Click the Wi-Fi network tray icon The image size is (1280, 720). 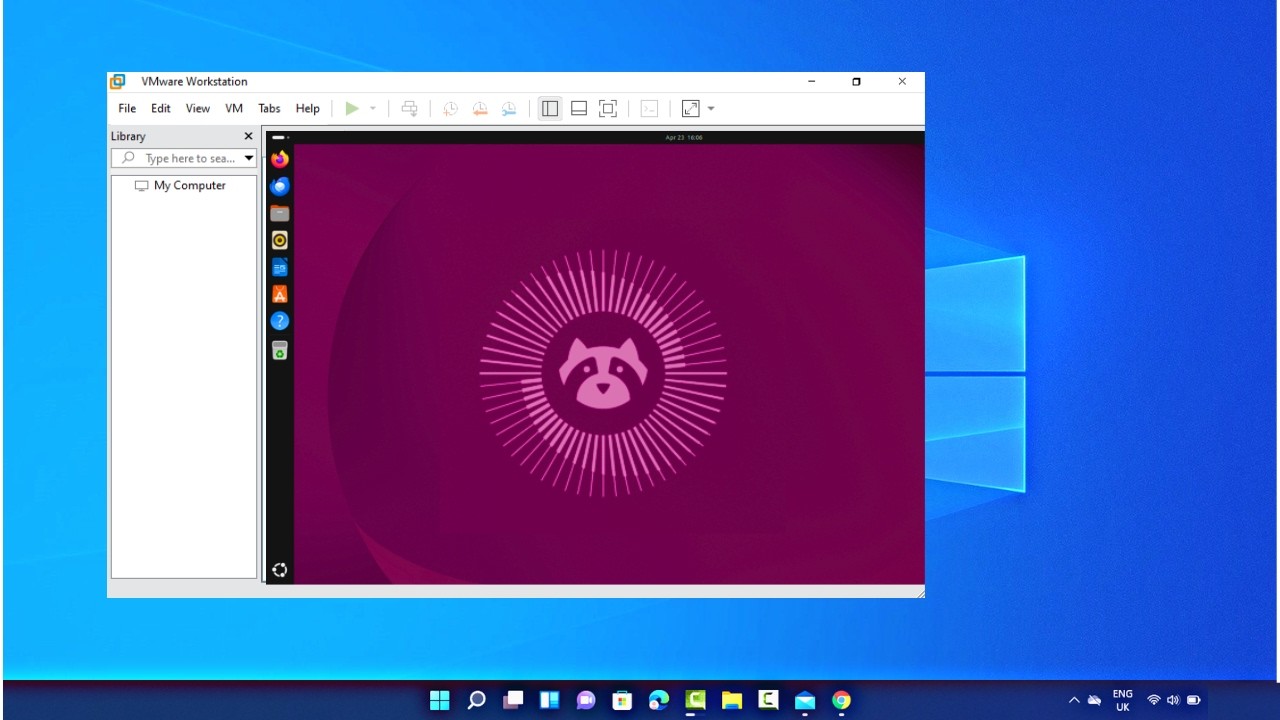[1154, 700]
